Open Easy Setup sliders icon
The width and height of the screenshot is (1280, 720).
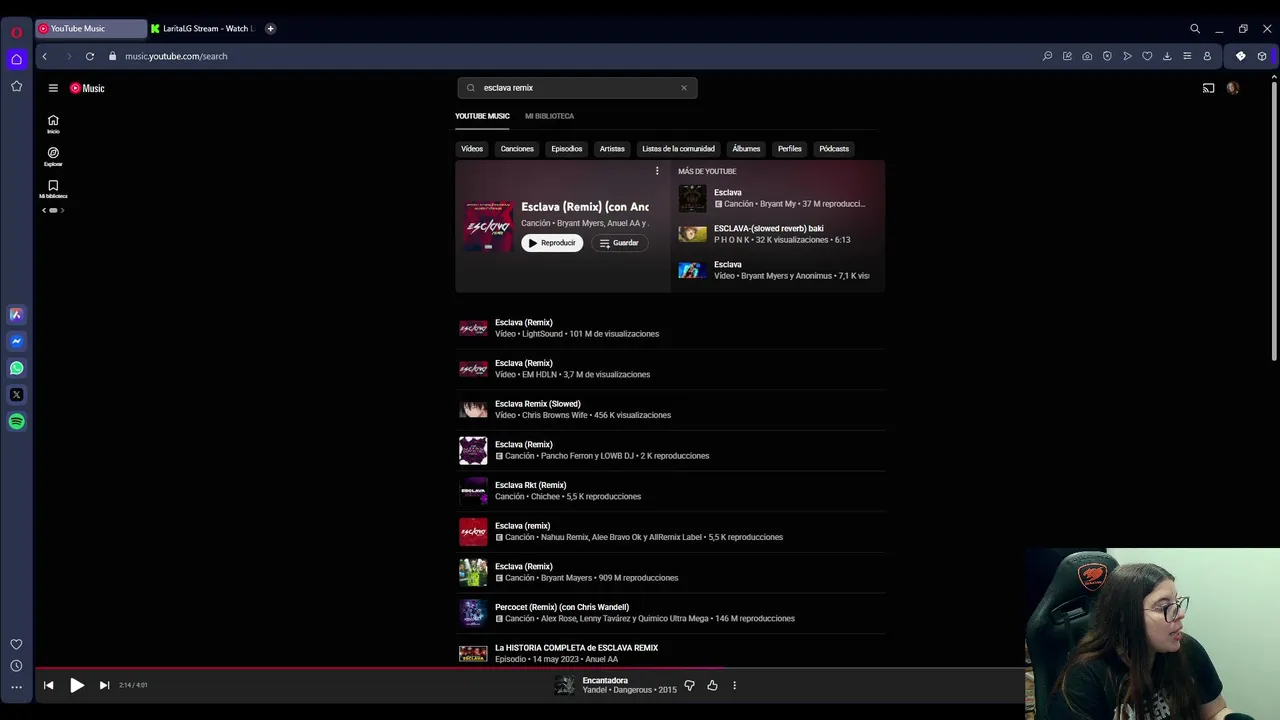coord(1187,56)
